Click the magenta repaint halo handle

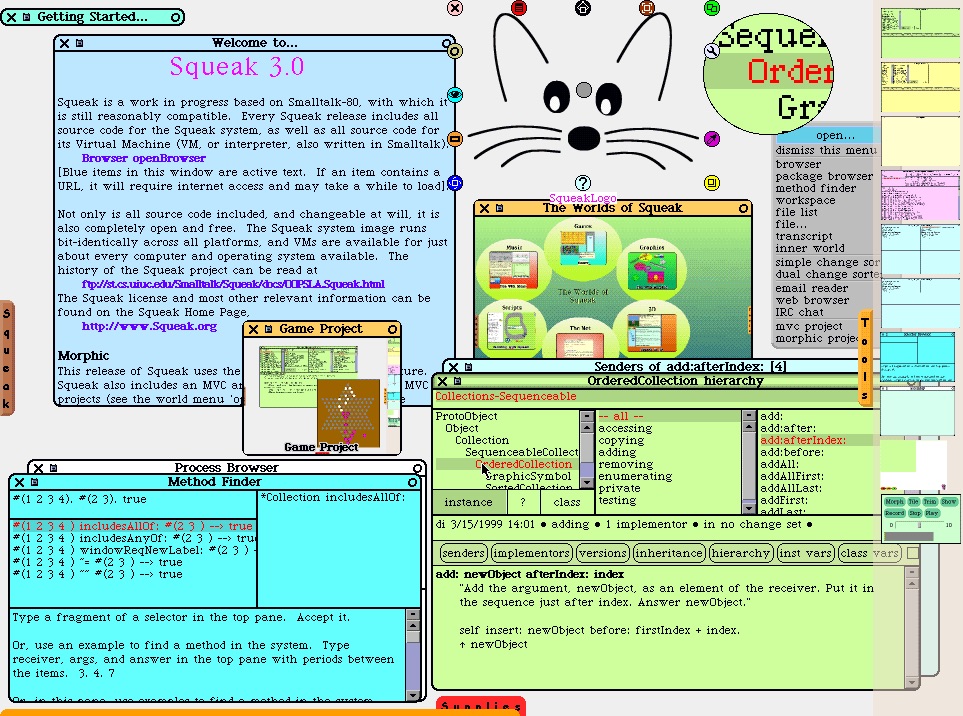(x=712, y=138)
